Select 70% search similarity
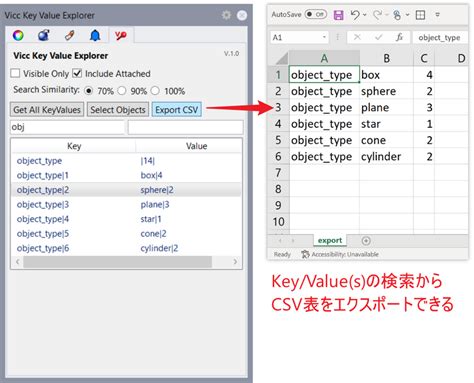 pos(89,91)
